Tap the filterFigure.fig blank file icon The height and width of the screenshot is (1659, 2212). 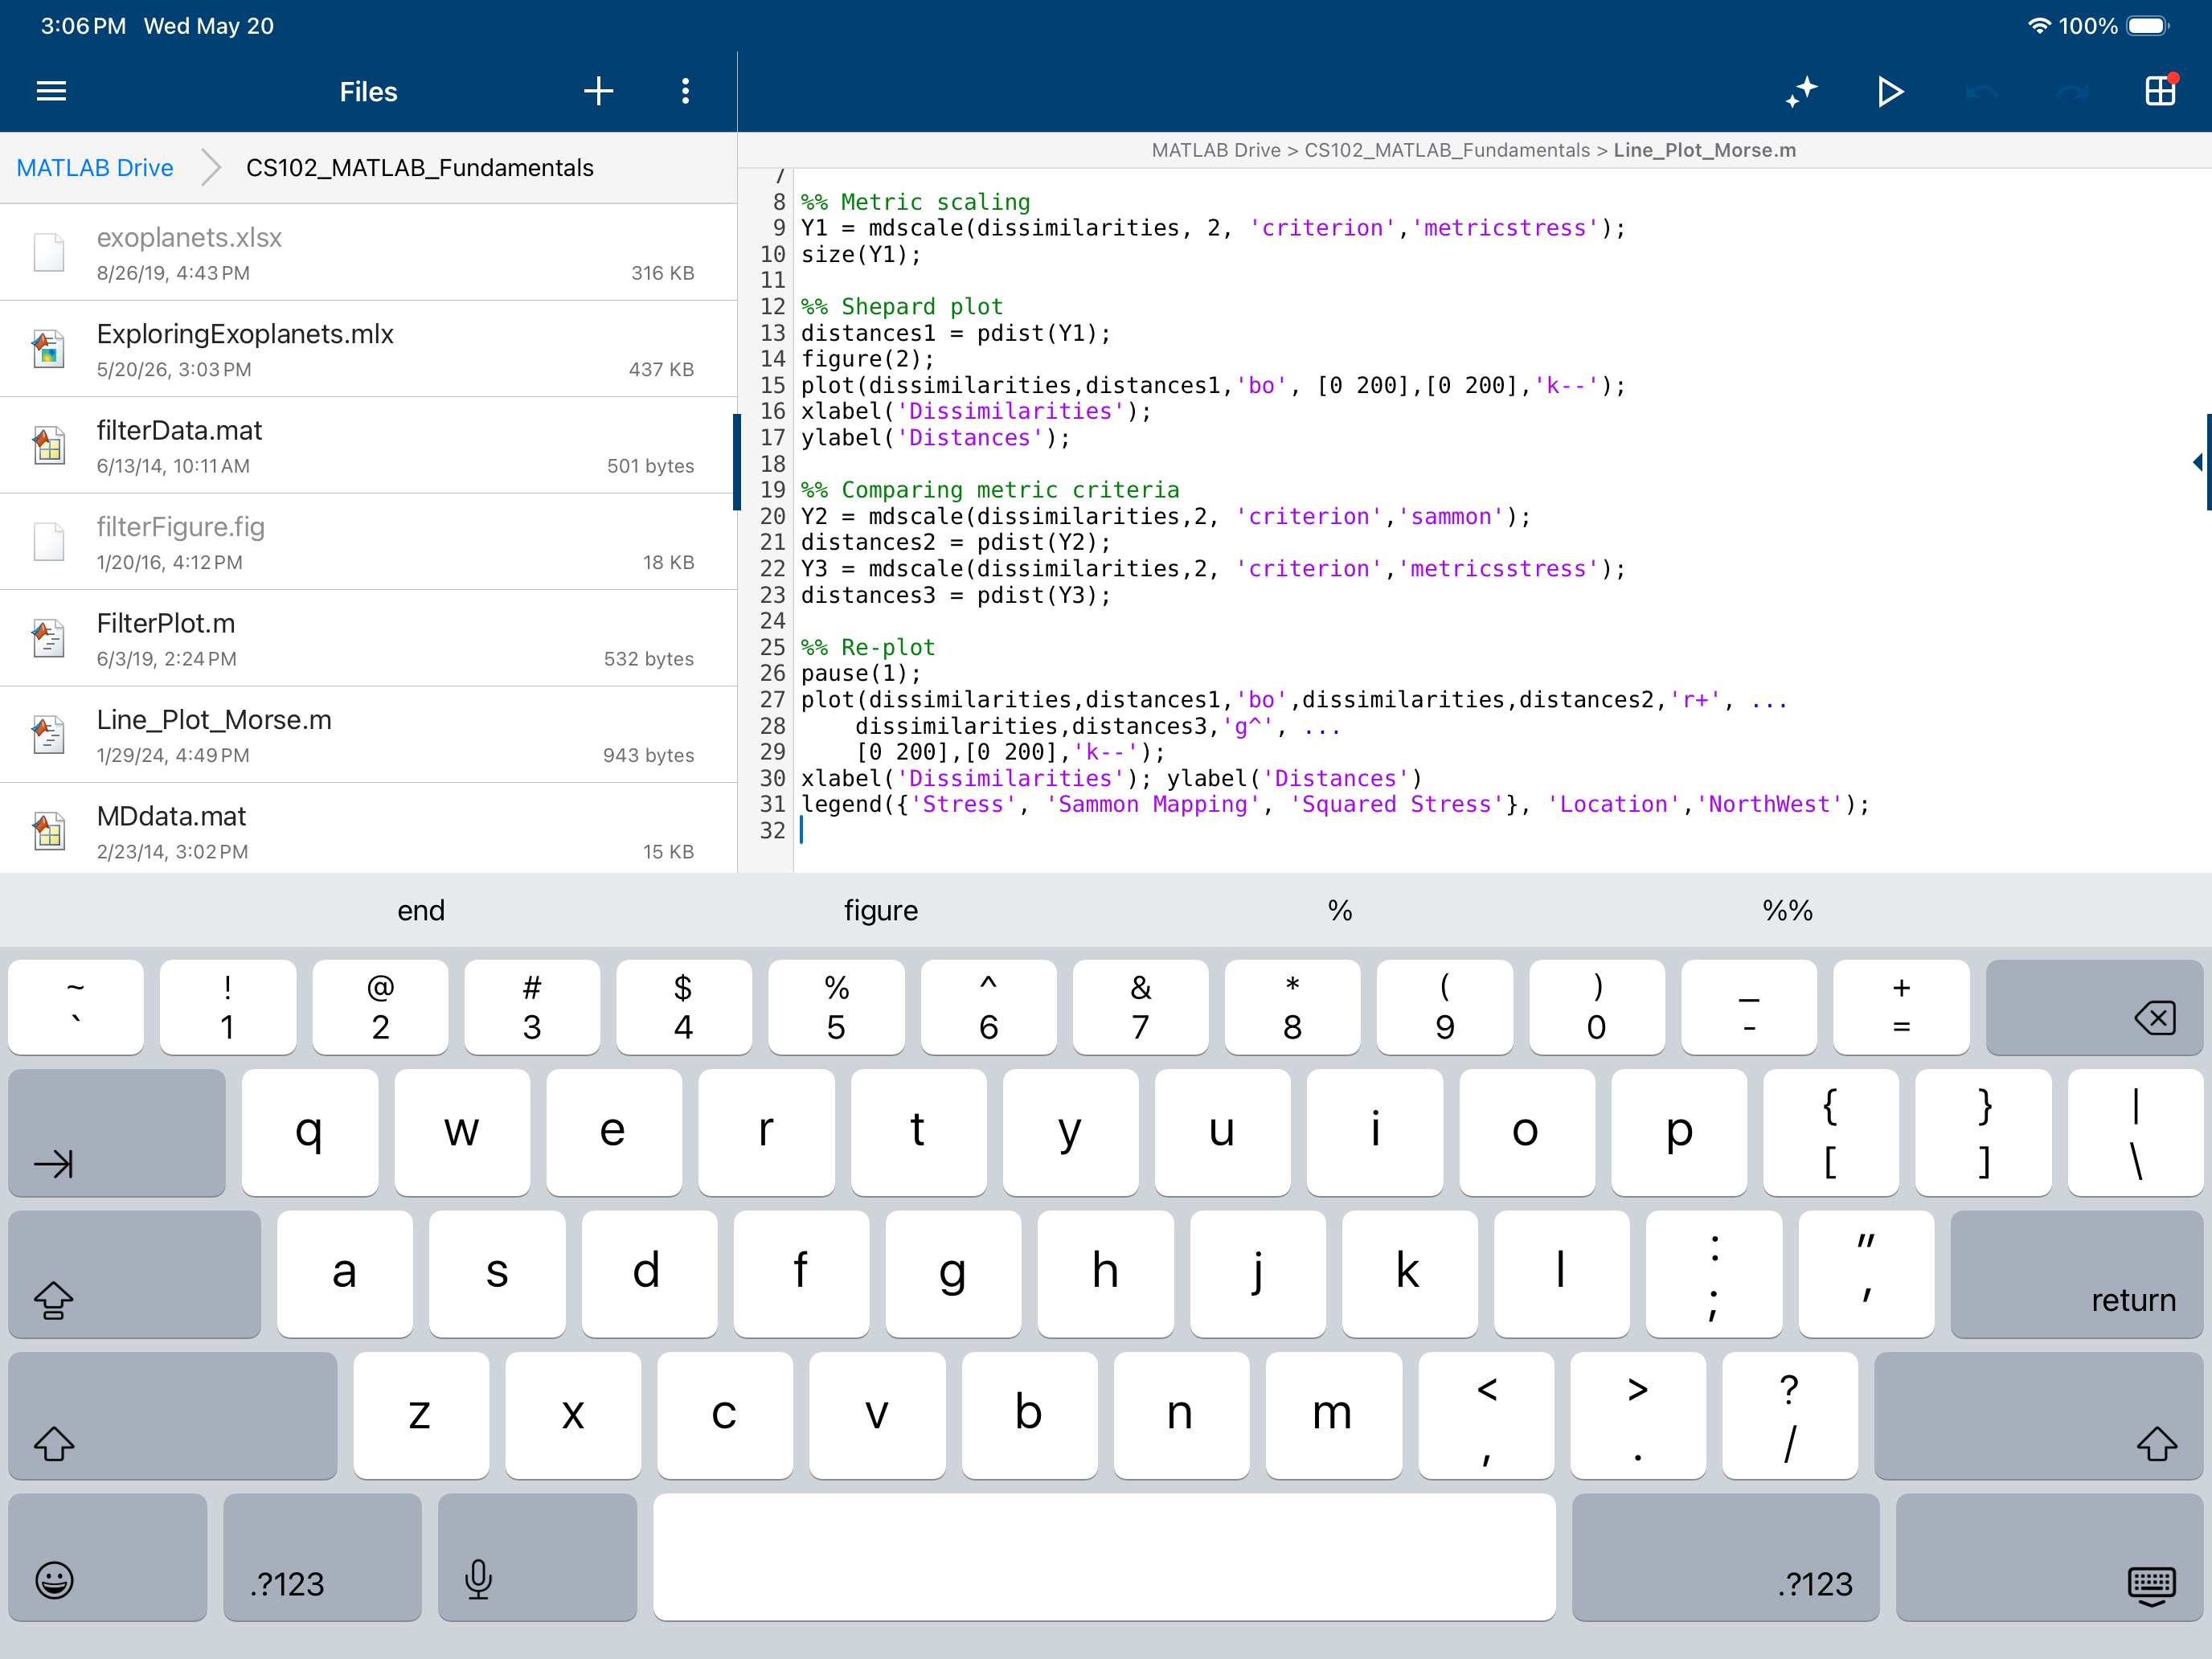(x=48, y=542)
